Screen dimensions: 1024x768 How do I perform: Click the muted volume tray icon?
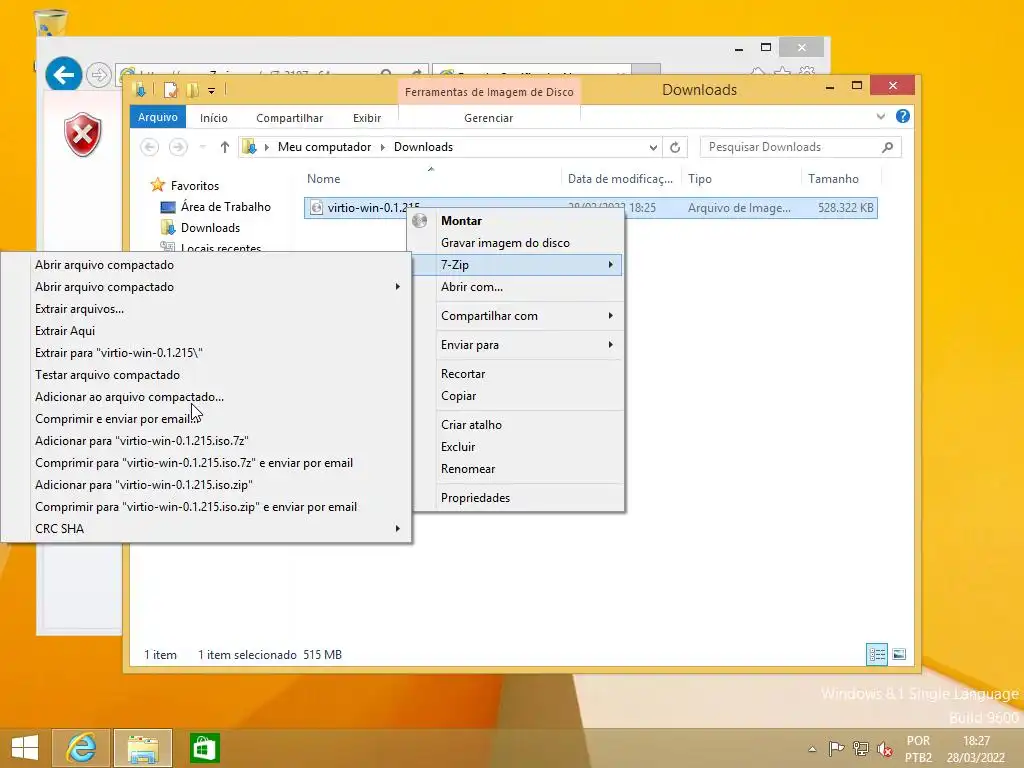(x=885, y=749)
